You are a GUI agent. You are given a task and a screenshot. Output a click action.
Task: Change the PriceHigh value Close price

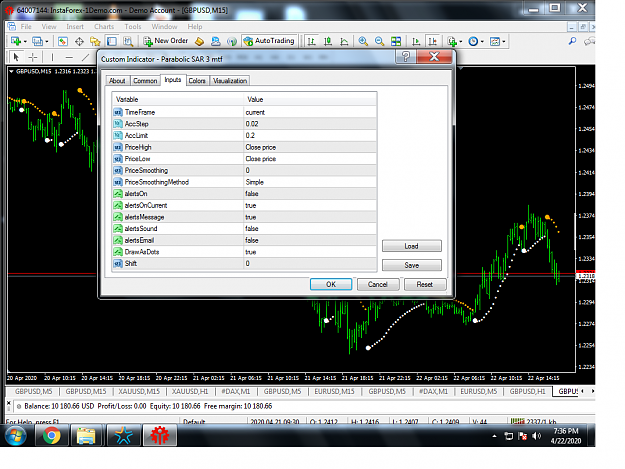pos(310,147)
